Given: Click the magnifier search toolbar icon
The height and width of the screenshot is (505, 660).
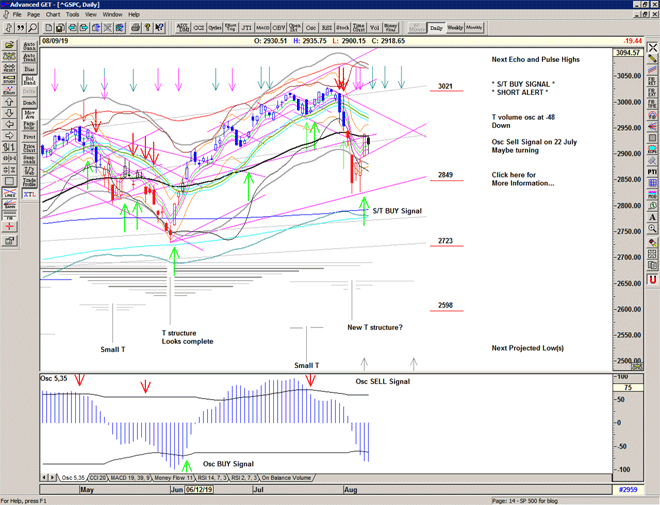Looking at the screenshot, I should pyautogui.click(x=33, y=28).
